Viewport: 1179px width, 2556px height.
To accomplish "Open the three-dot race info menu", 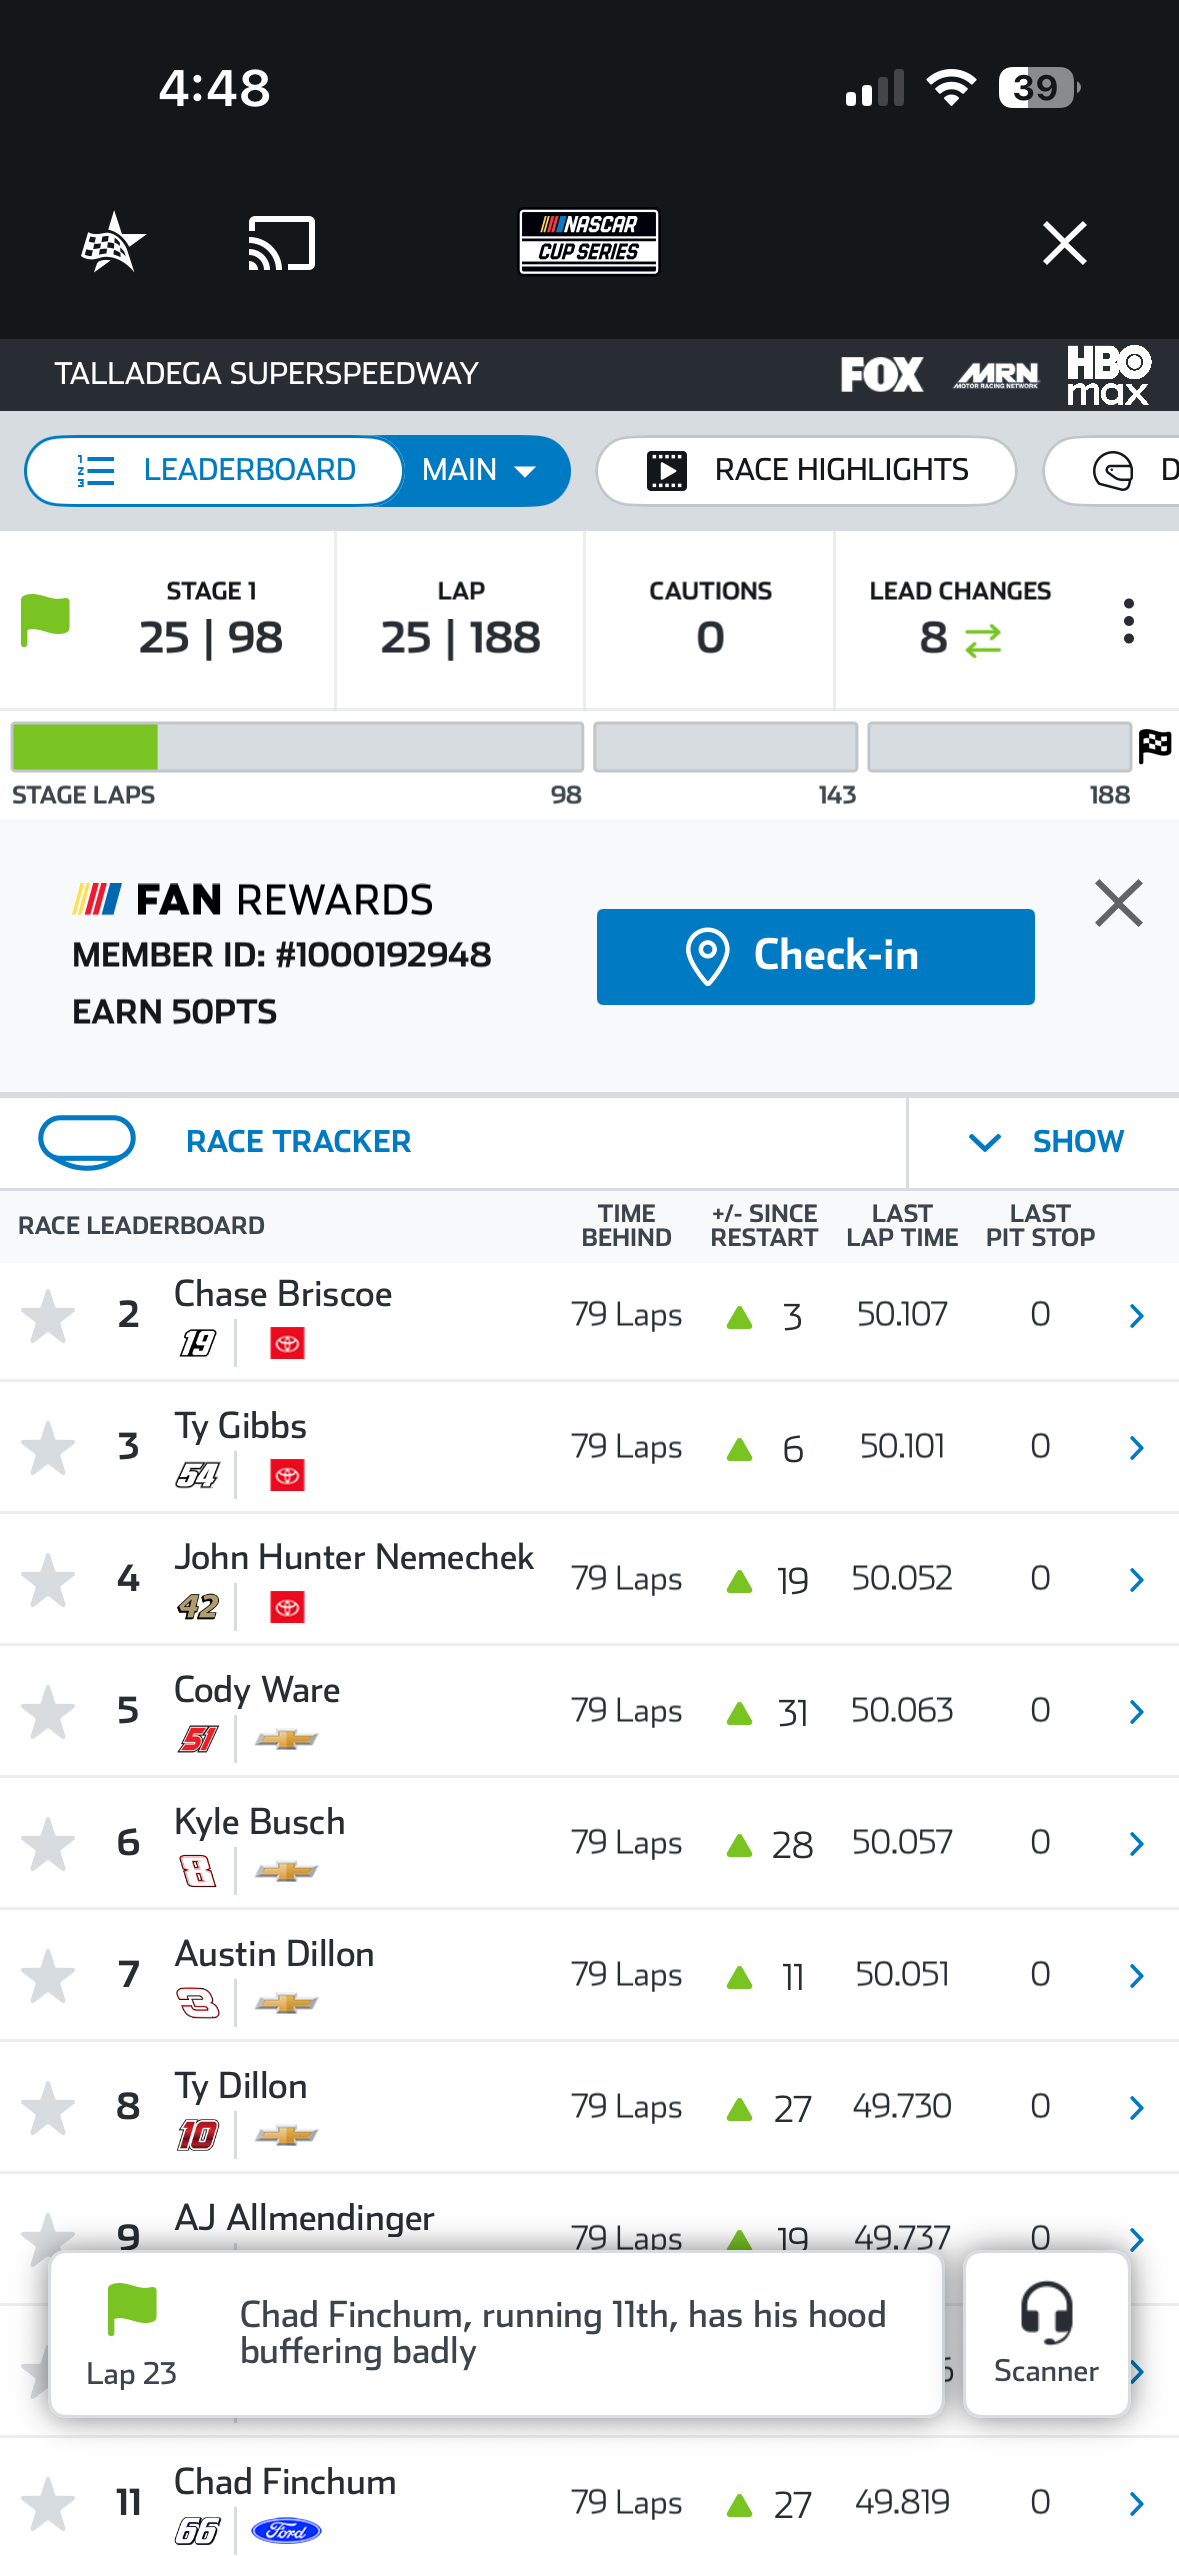I will point(1128,621).
